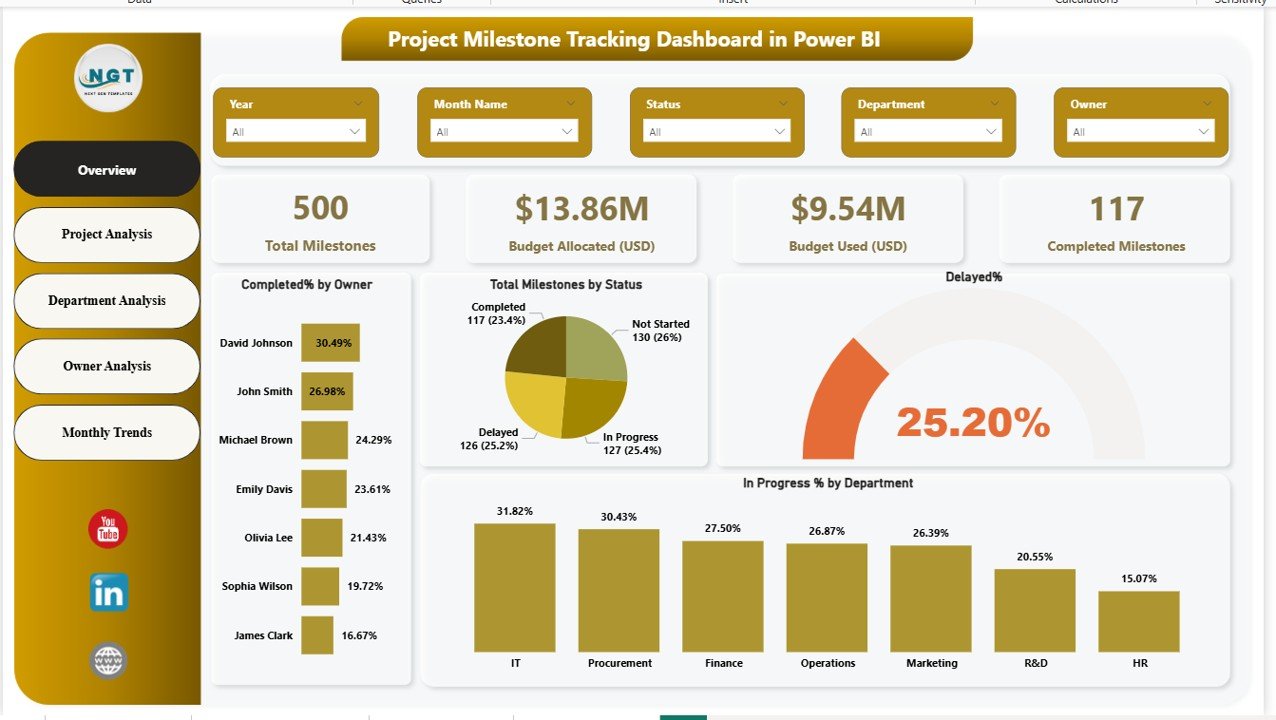The image size is (1276, 720).
Task: Go to the Department Analysis page
Action: 107,300
